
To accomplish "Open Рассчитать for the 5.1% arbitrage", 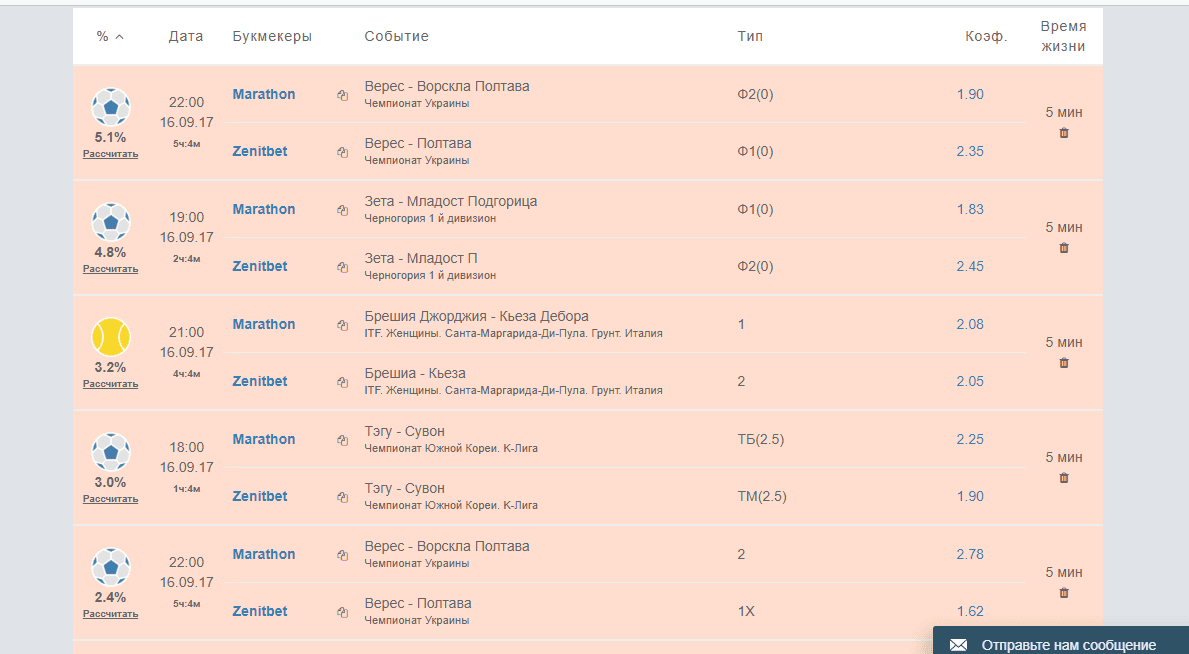I will click(x=111, y=154).
